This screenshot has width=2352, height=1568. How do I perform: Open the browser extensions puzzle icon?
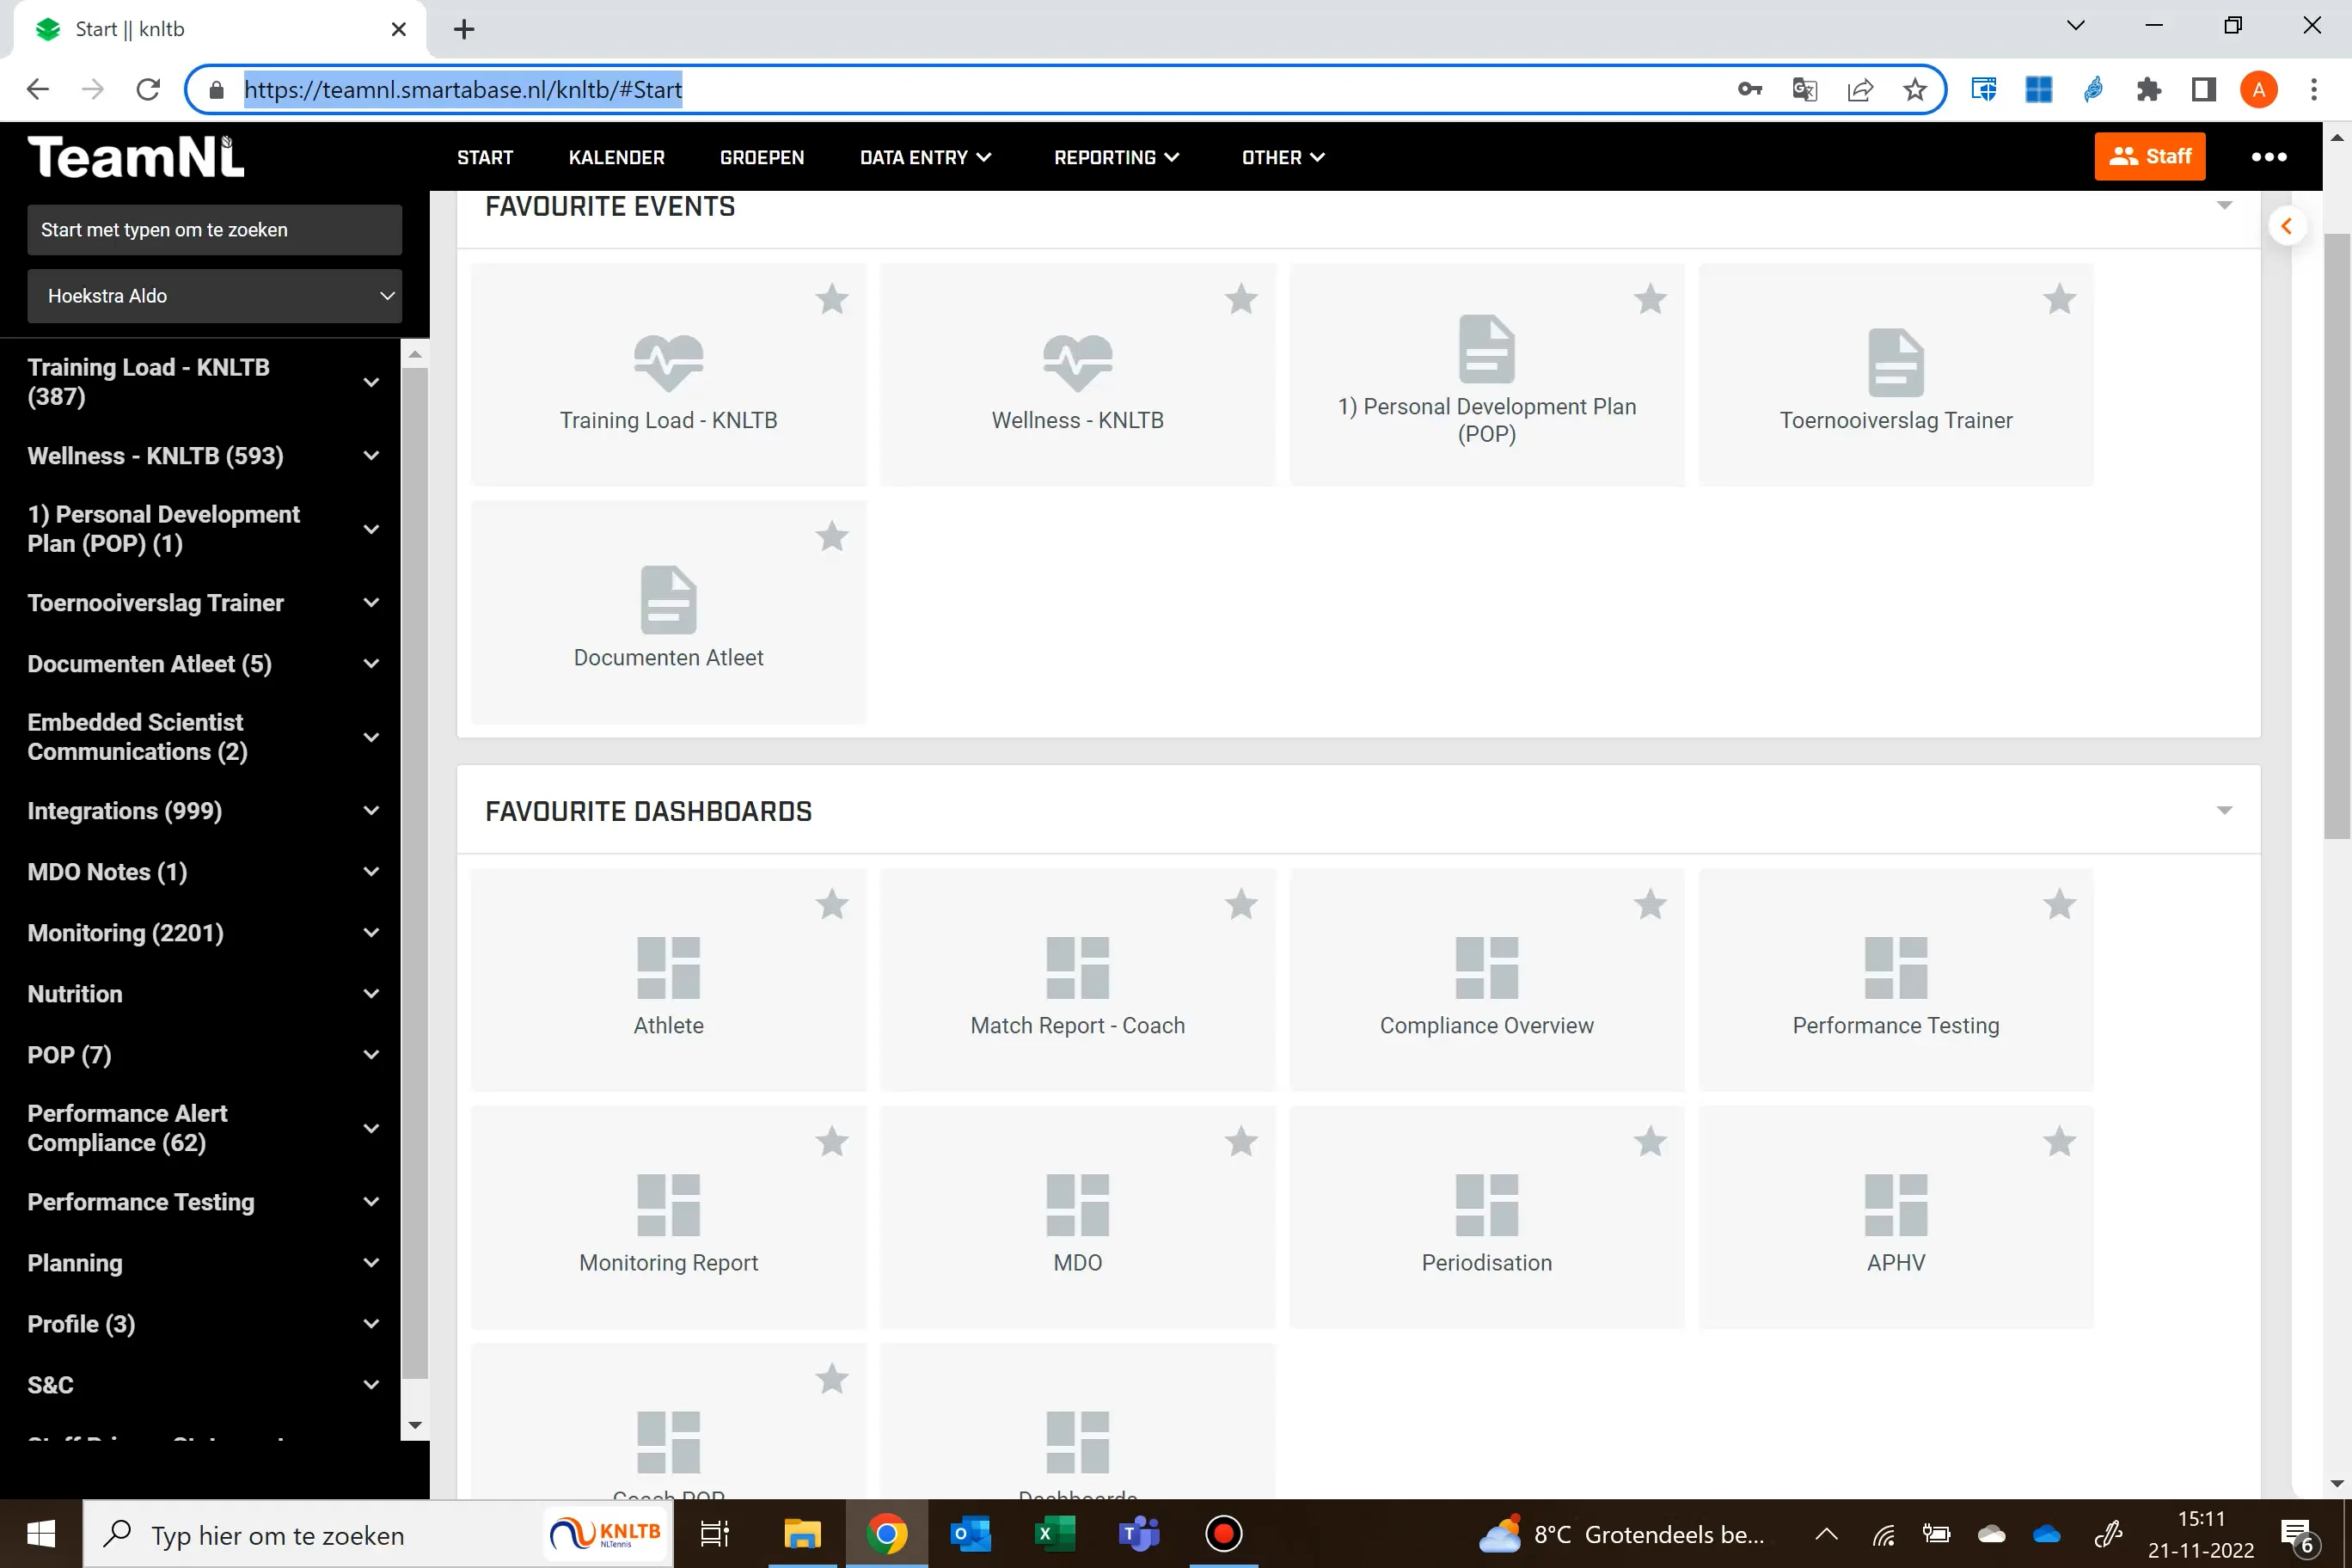pyautogui.click(x=2148, y=89)
